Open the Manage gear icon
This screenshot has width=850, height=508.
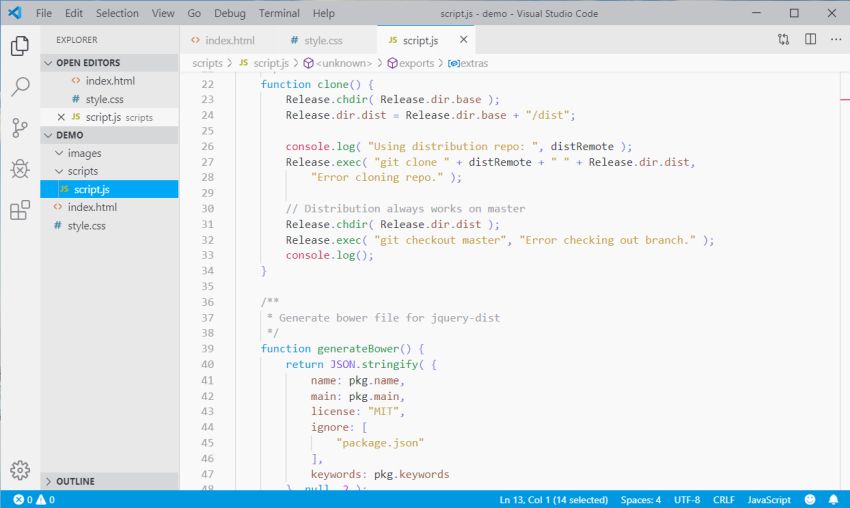(20, 470)
